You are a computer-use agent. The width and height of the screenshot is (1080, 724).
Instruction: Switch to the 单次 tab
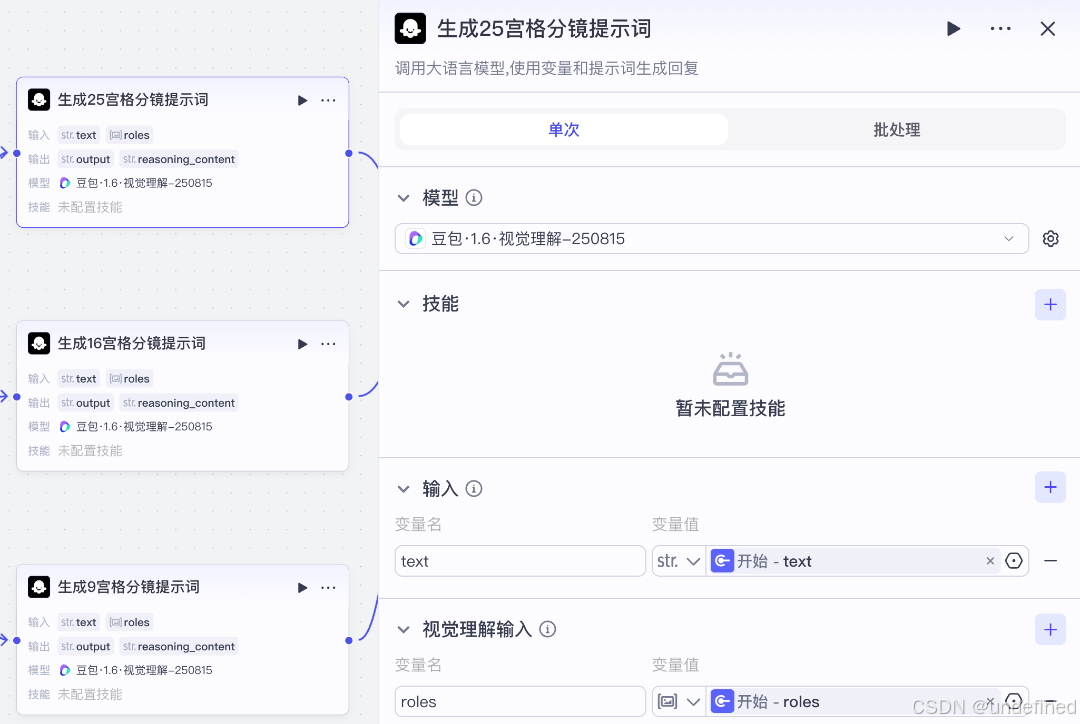(563, 130)
